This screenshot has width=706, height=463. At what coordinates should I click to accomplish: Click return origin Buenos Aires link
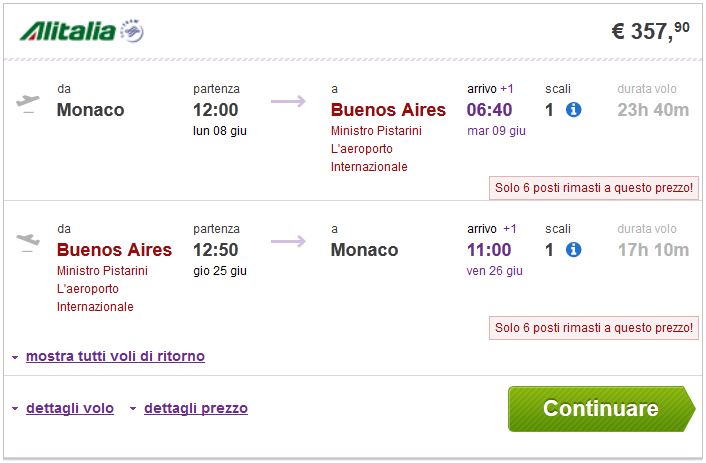[114, 250]
